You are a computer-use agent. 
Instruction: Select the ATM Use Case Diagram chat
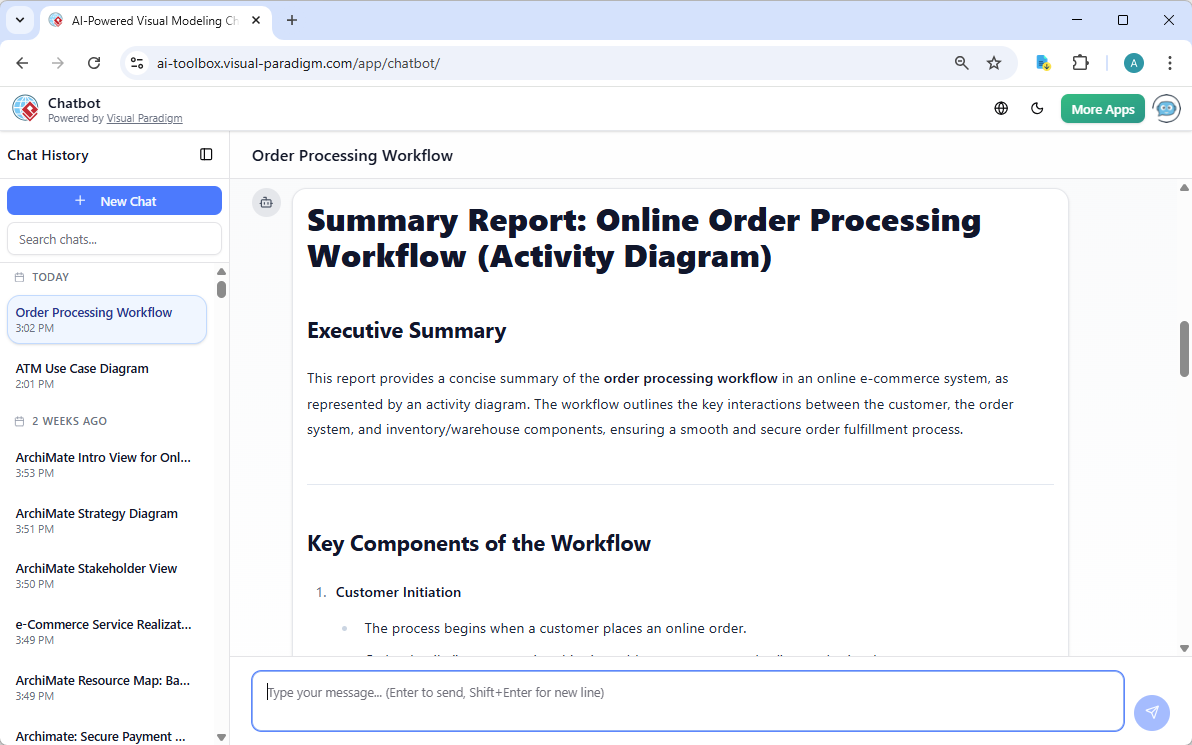[x=81, y=375]
